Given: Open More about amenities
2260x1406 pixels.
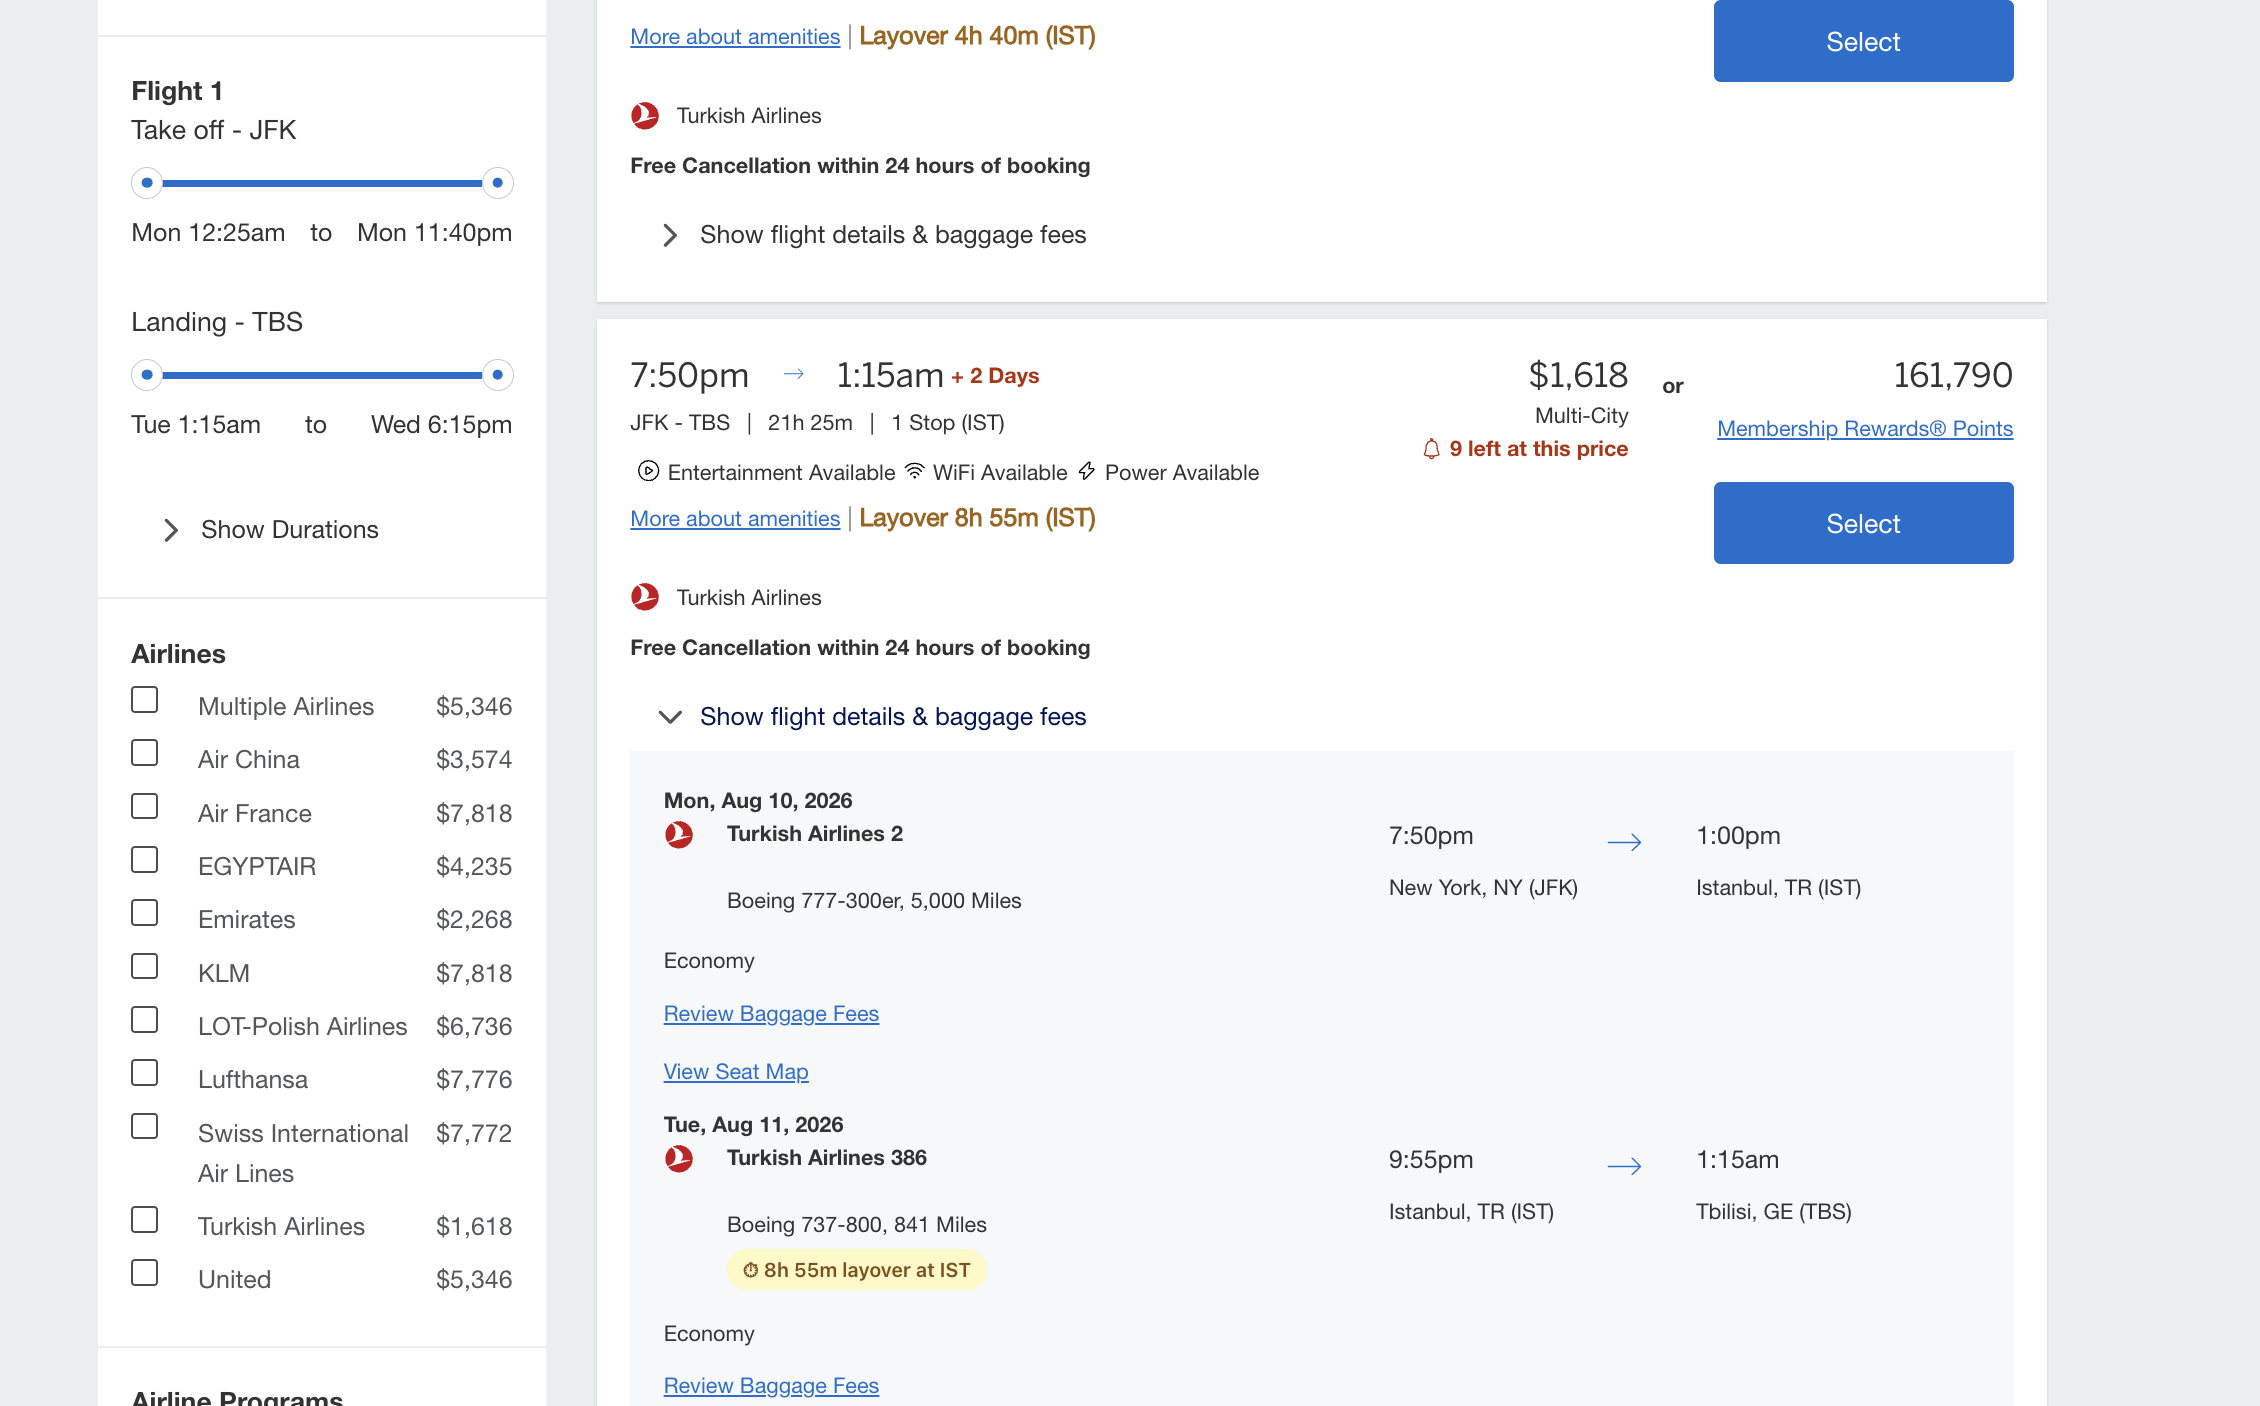Looking at the screenshot, I should [x=734, y=518].
